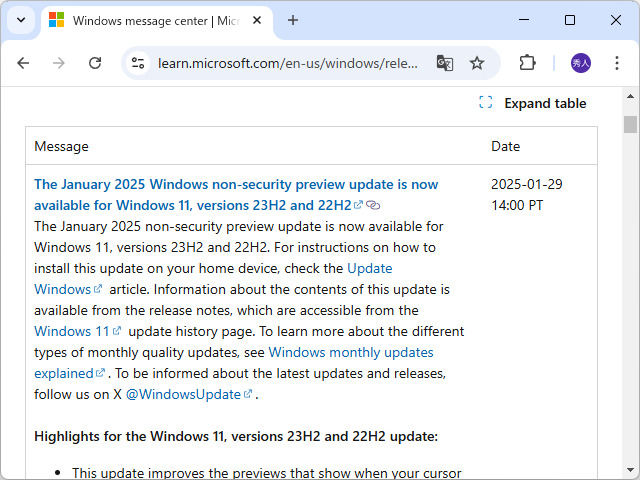Click the translate page icon
Screen dimensions: 640x480
coord(445,63)
